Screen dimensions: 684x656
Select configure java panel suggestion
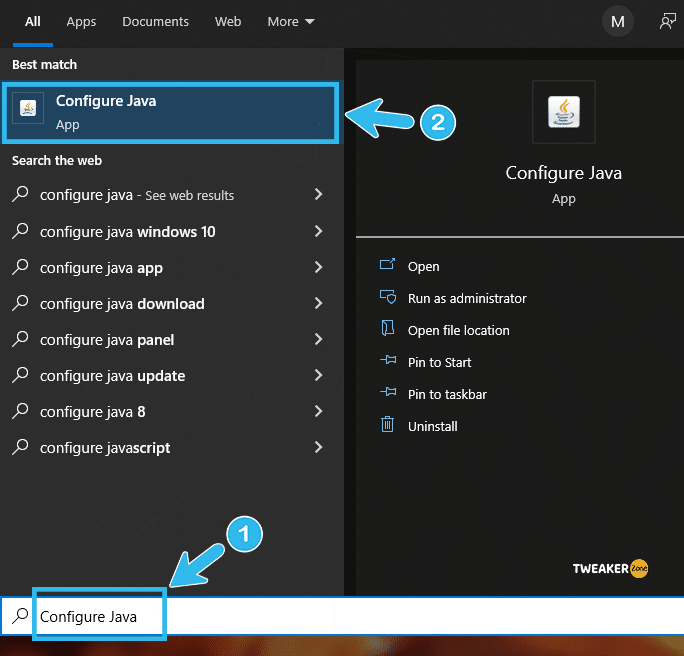point(171,339)
